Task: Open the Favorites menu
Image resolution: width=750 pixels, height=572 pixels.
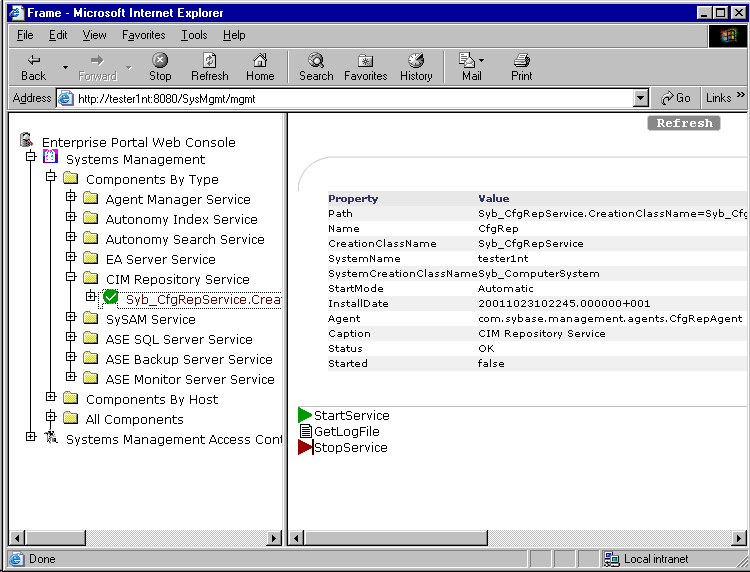Action: (x=143, y=35)
